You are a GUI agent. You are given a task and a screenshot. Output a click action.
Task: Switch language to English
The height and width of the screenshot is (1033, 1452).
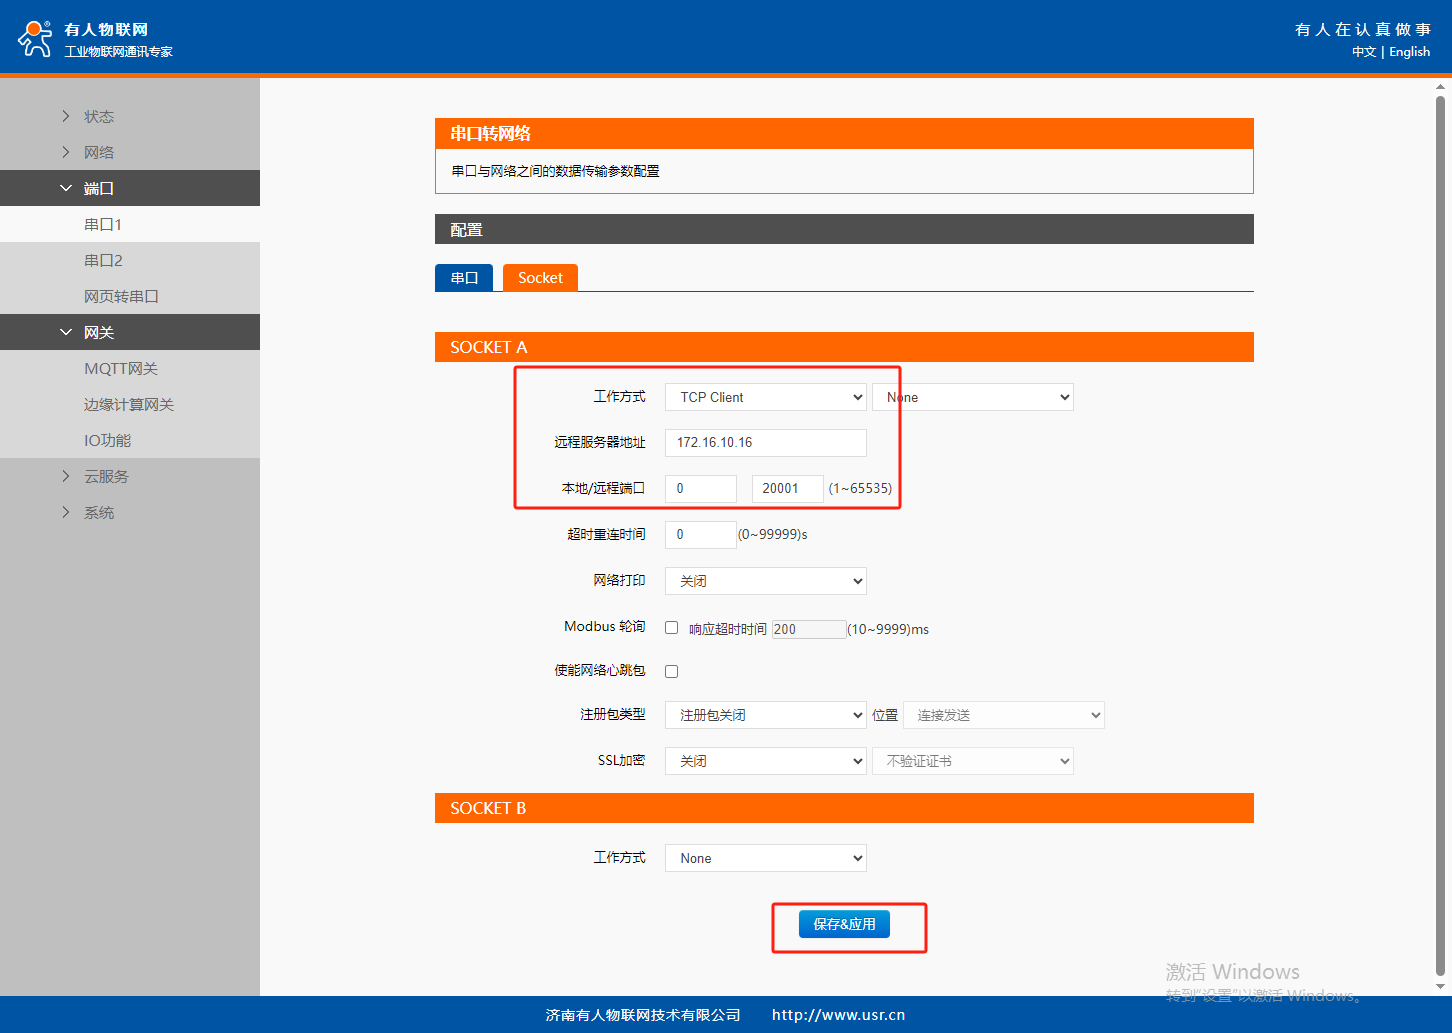(x=1409, y=52)
